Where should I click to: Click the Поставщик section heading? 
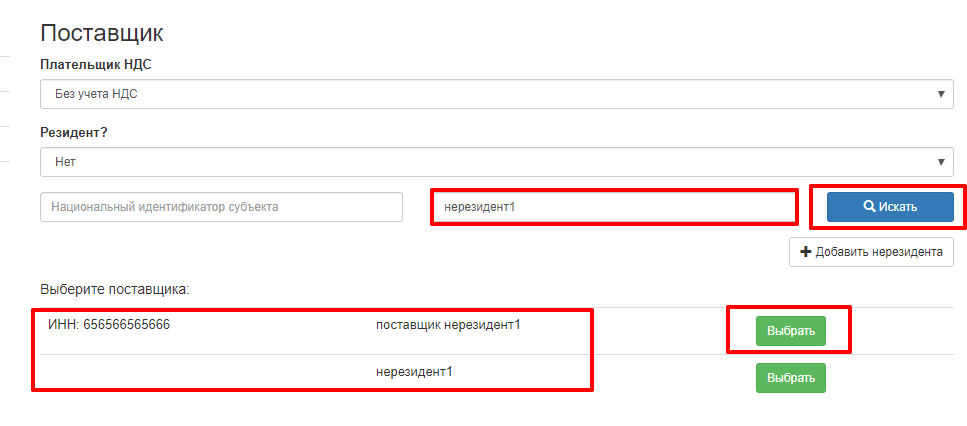(x=101, y=33)
